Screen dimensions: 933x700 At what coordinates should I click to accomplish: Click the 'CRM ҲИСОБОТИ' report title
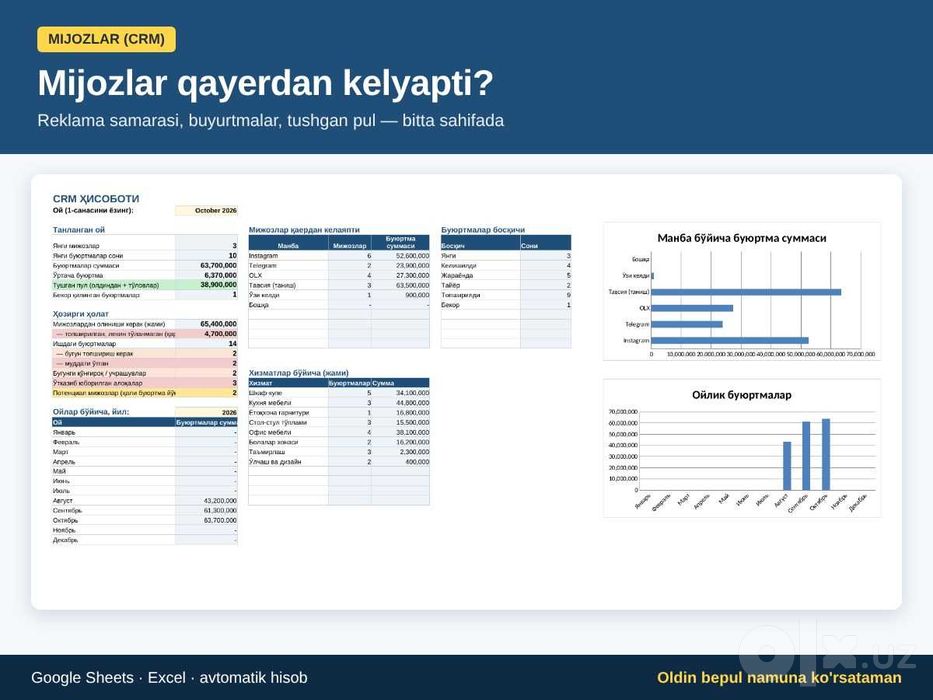click(96, 199)
